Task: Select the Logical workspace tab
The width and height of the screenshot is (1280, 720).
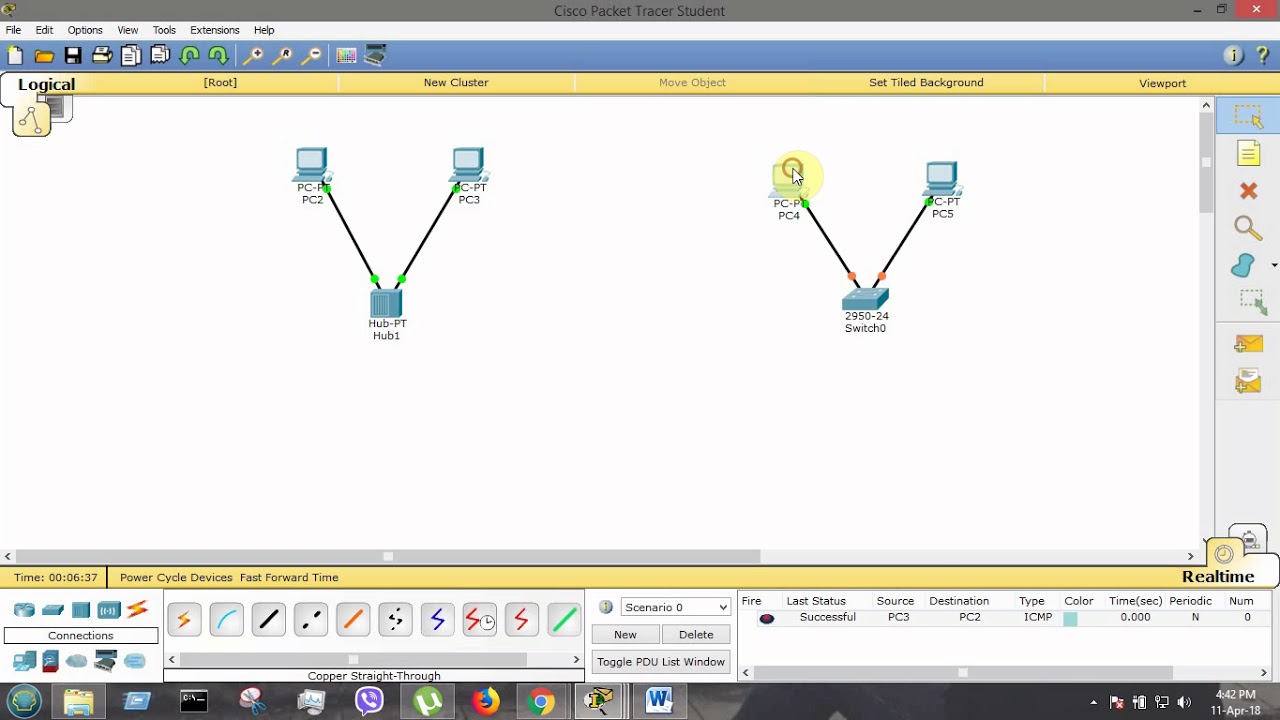Action: [46, 85]
